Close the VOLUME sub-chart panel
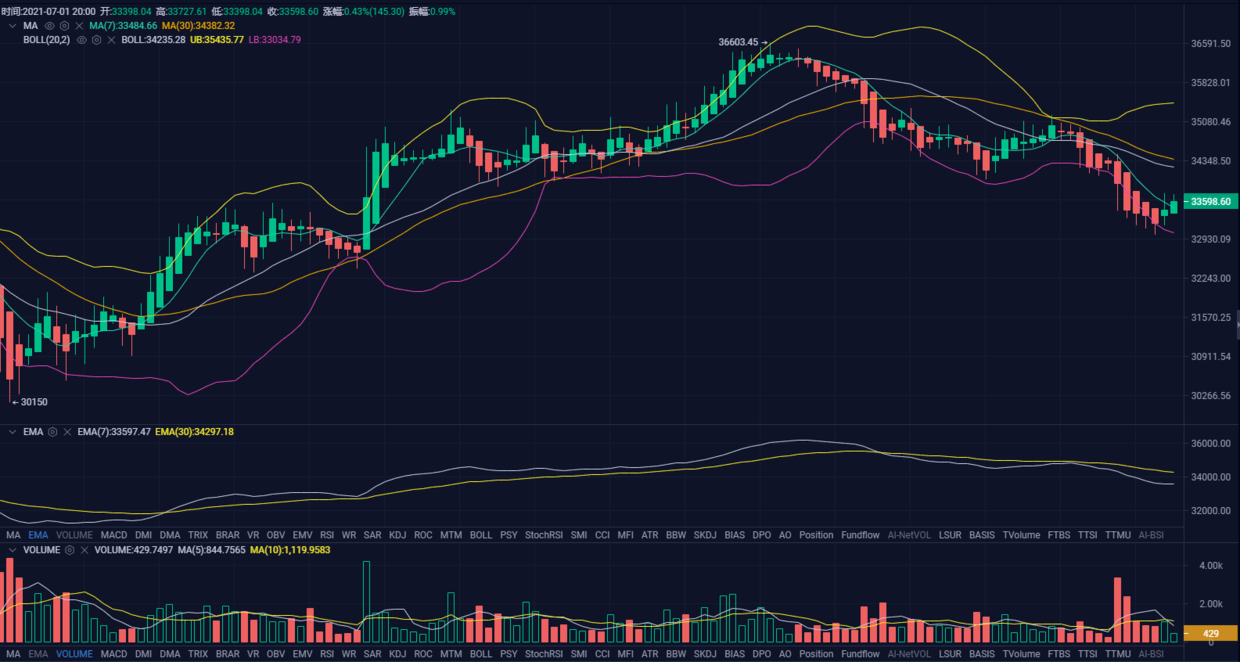 pos(84,550)
